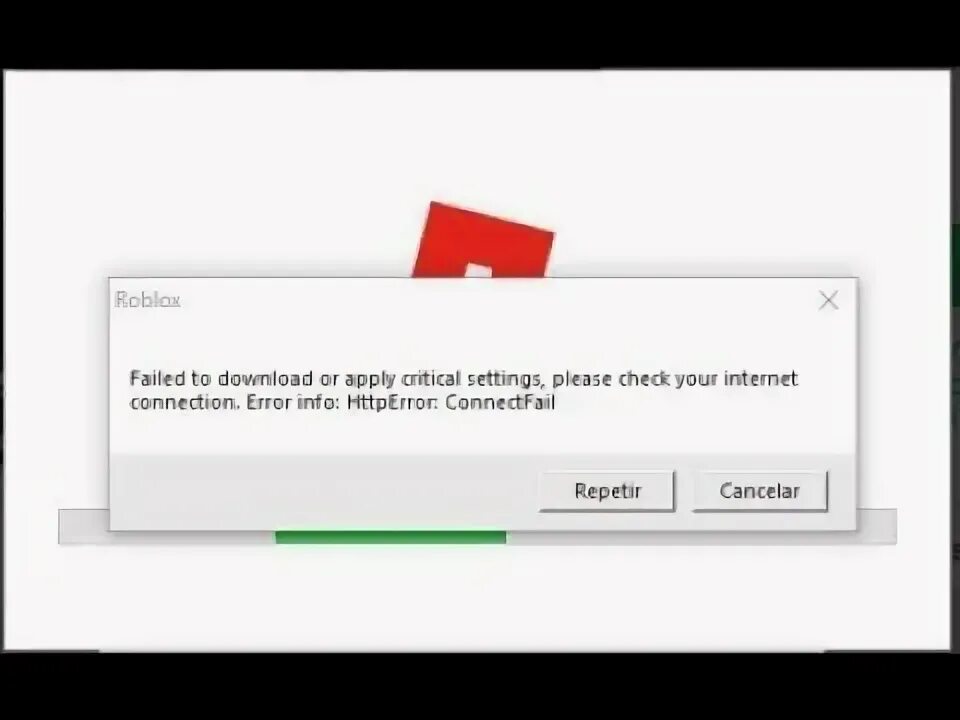Click the white launcher area below progress bar
This screenshot has height=720, width=960.
point(478,597)
